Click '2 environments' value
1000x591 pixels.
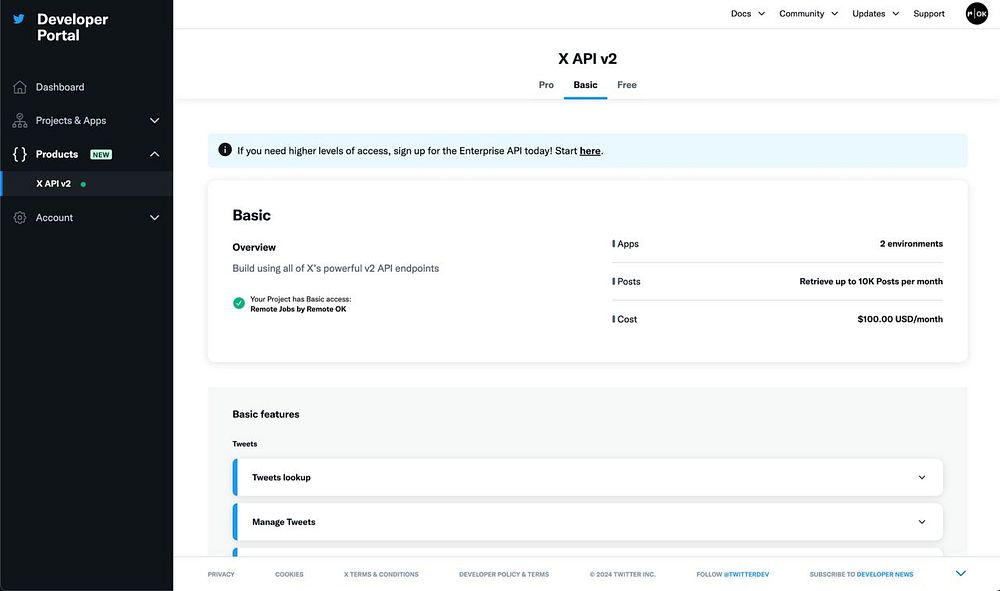click(911, 244)
